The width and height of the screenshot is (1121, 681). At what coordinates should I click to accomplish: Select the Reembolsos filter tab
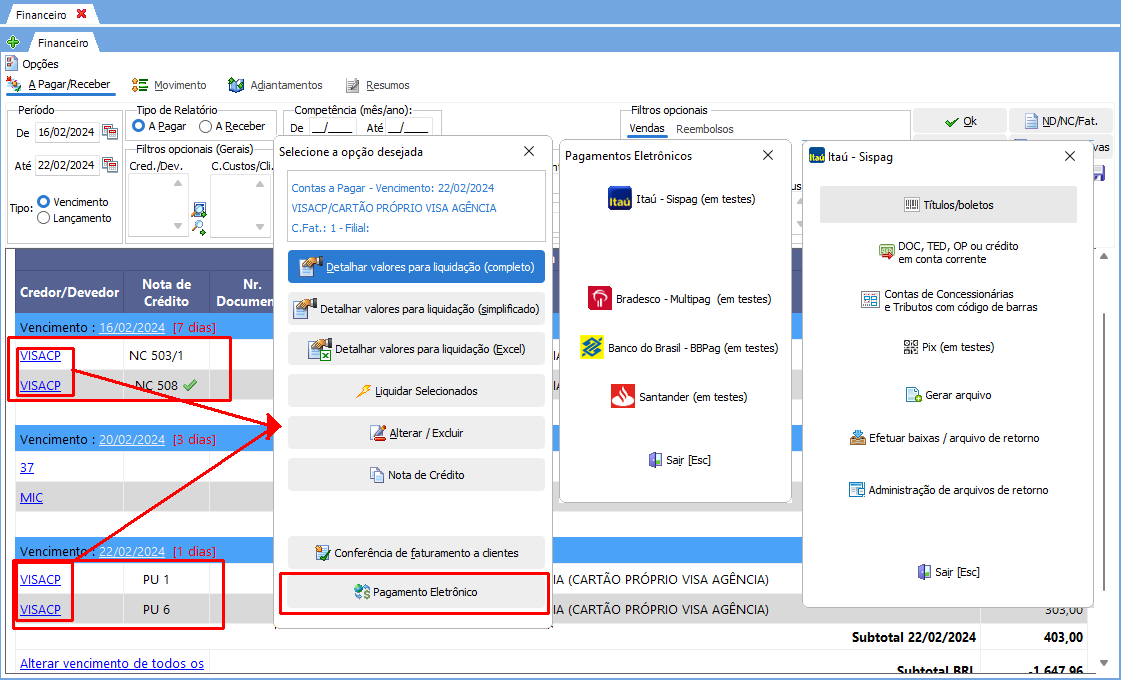(705, 129)
